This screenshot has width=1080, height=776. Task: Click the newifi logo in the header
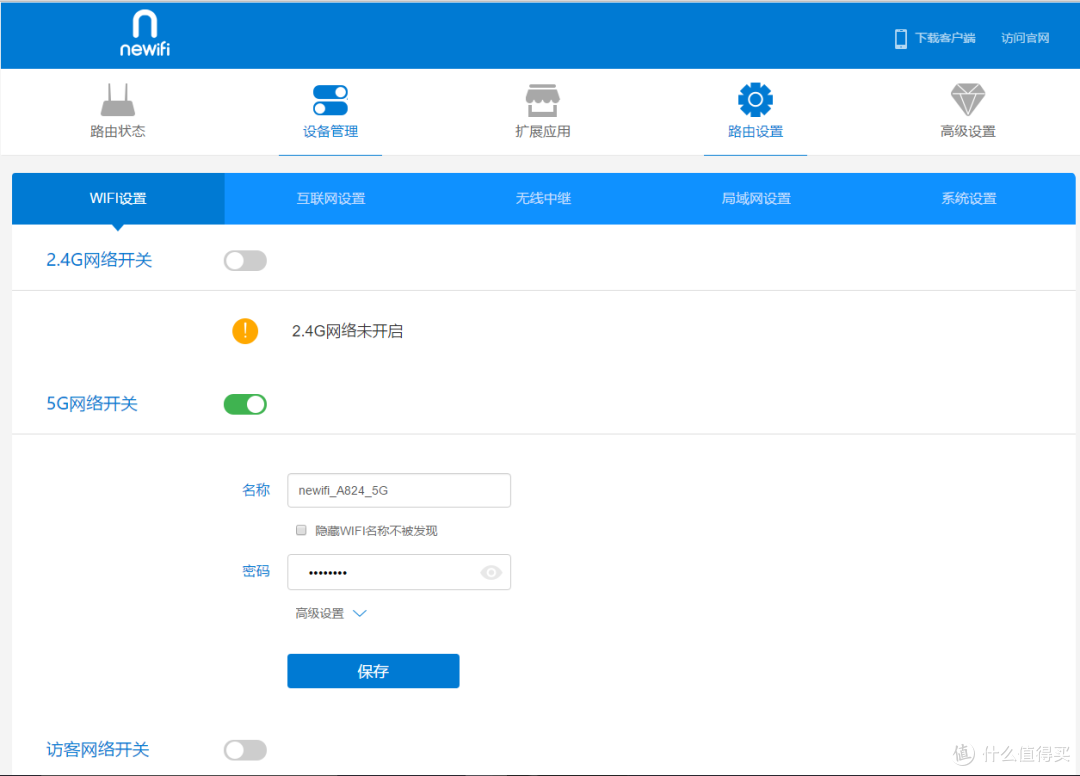pyautogui.click(x=143, y=35)
